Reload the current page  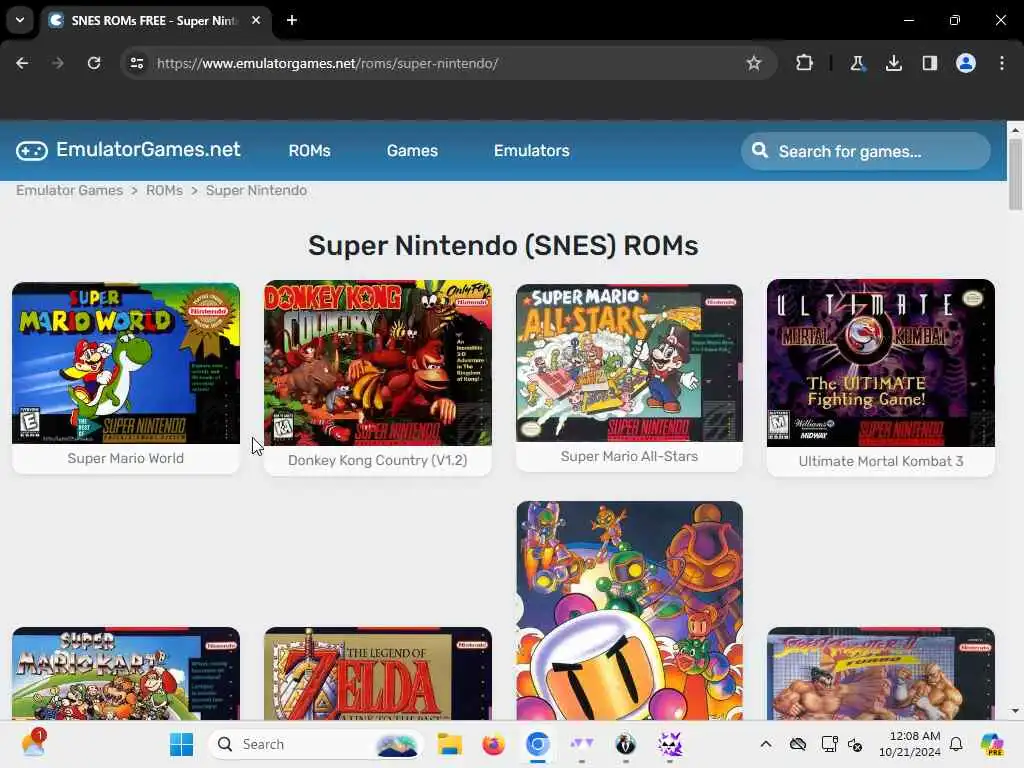click(x=94, y=63)
